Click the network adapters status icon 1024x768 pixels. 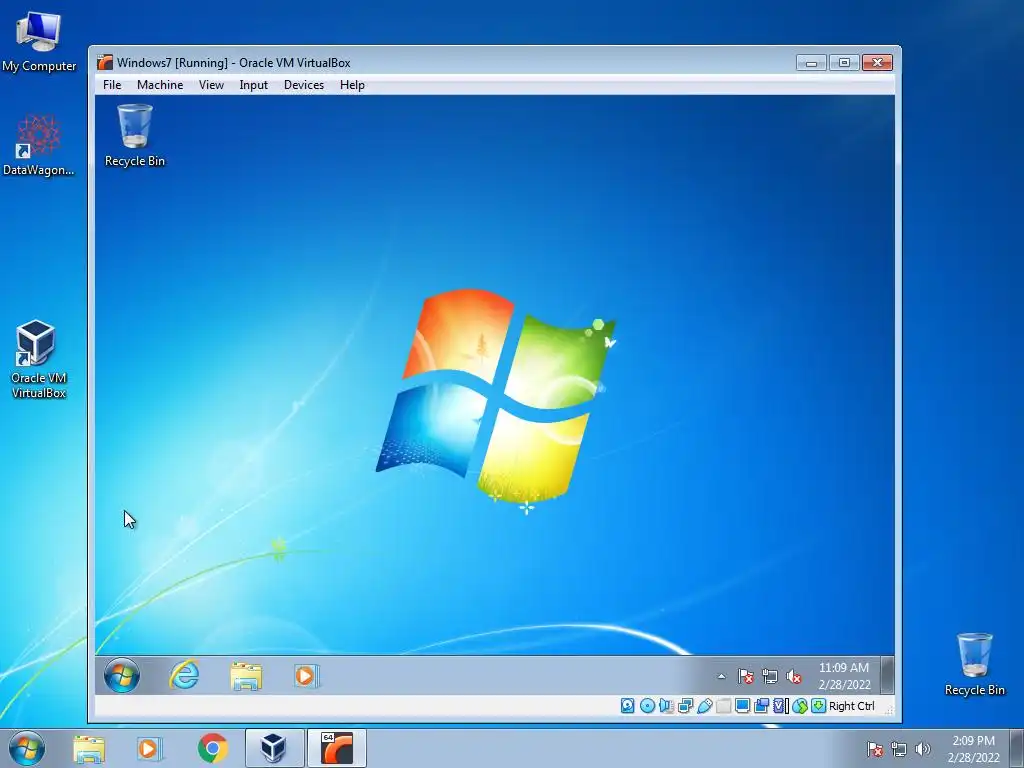685,706
